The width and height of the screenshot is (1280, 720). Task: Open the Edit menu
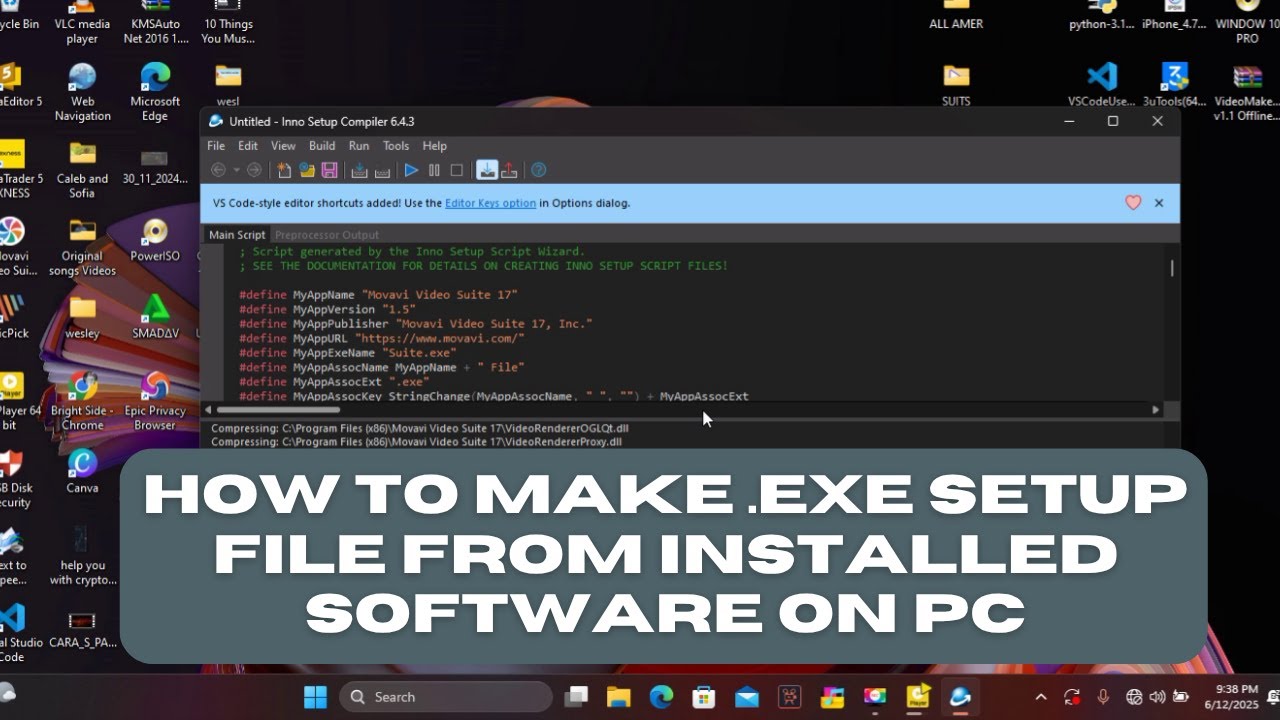click(248, 146)
